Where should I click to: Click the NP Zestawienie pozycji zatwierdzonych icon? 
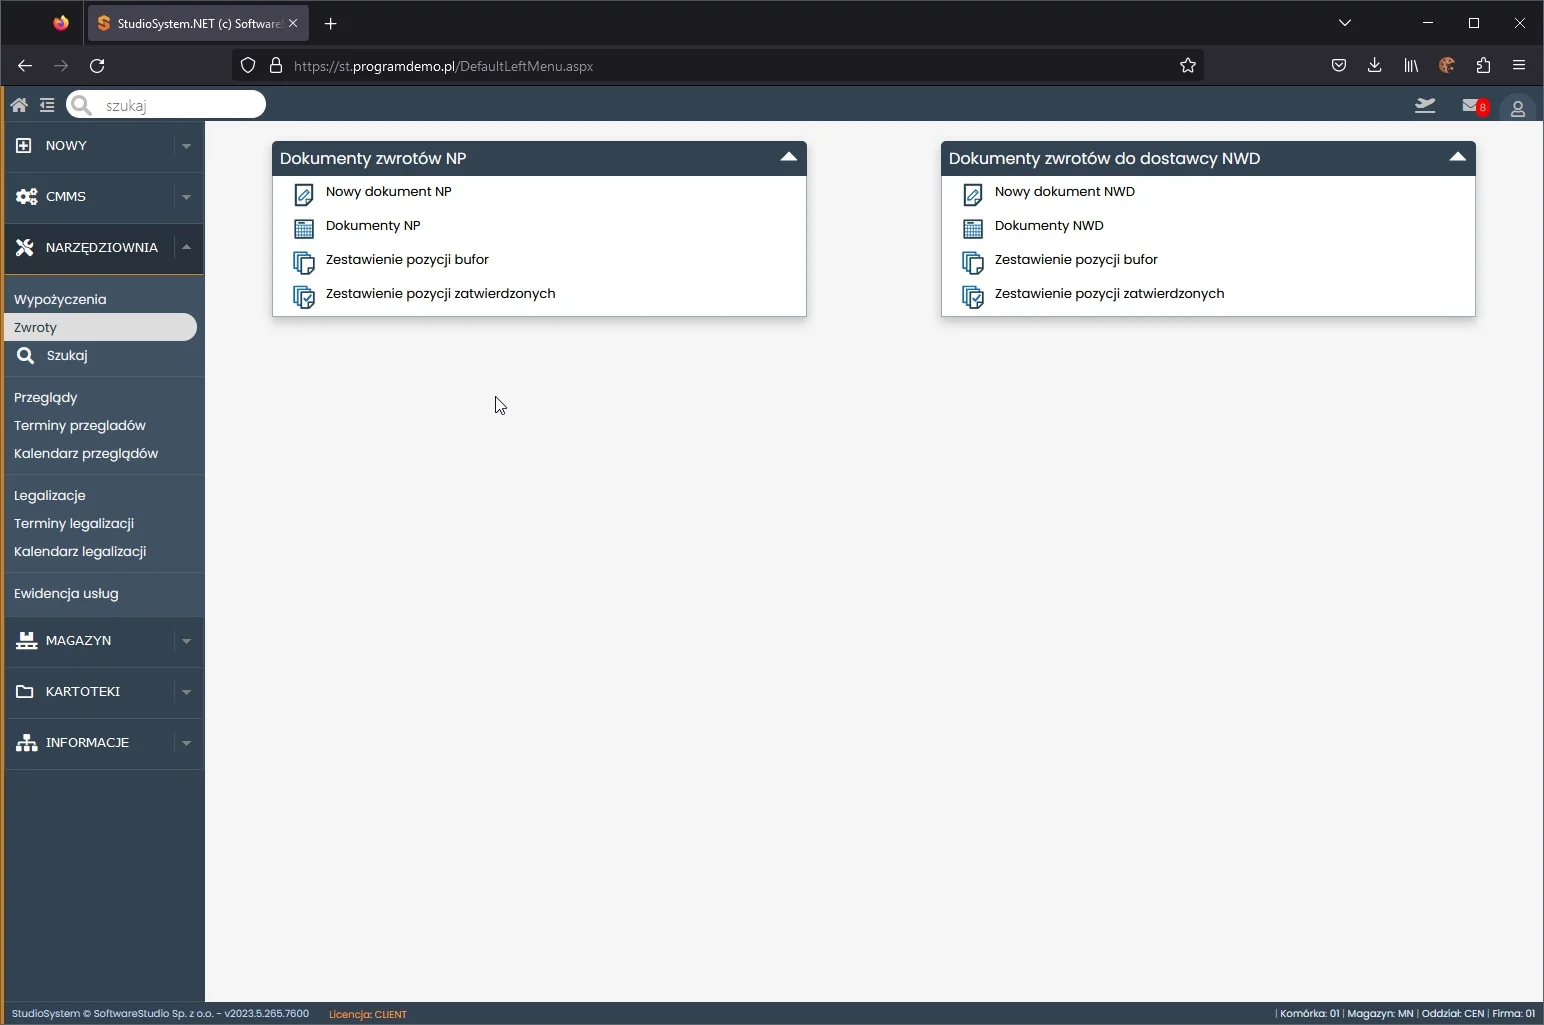click(304, 296)
